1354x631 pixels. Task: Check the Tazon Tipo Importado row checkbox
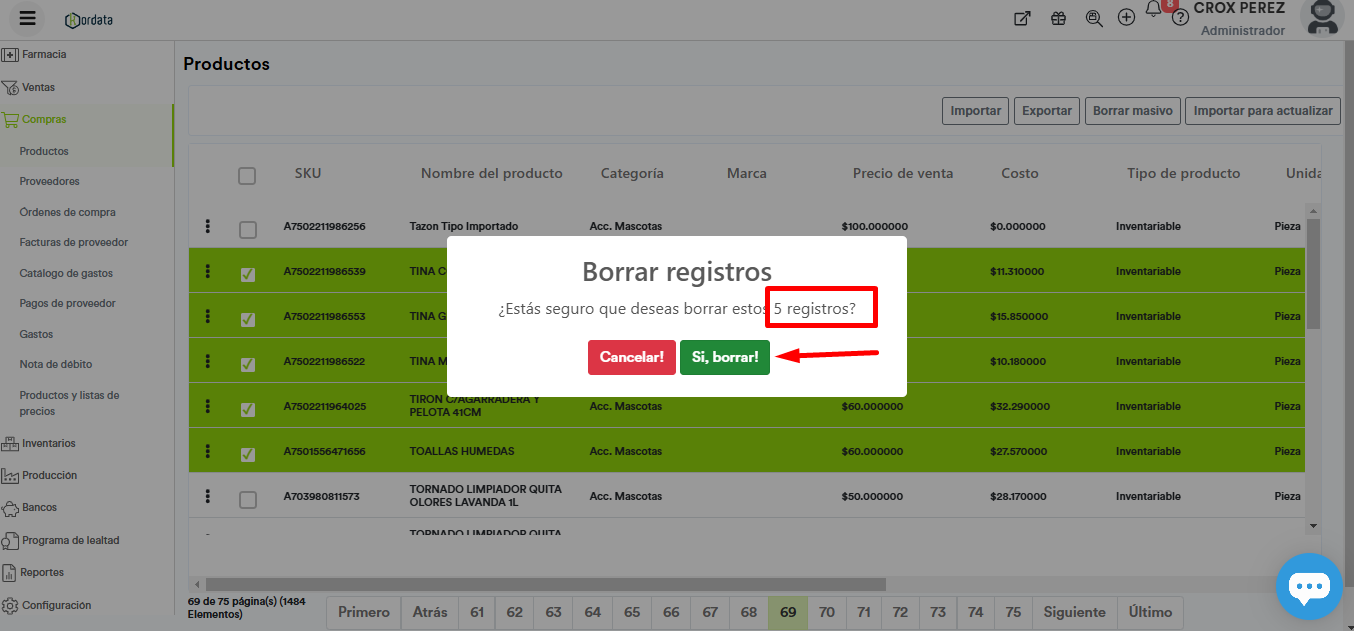[x=248, y=230]
